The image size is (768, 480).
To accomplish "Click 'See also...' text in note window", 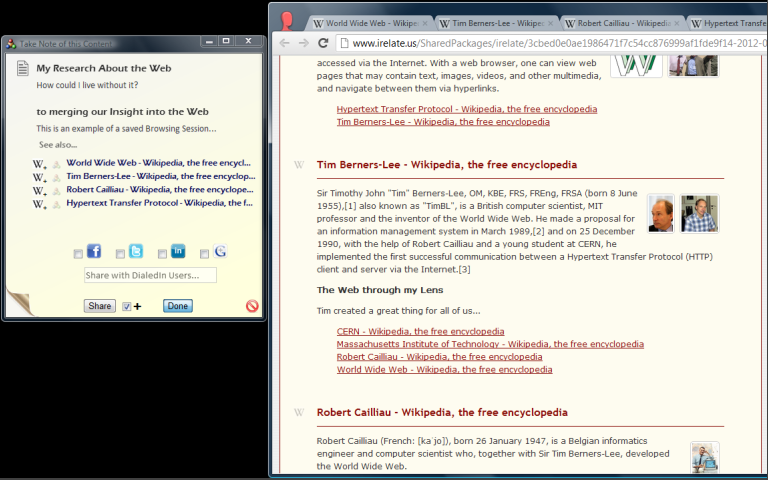I will coord(58,145).
